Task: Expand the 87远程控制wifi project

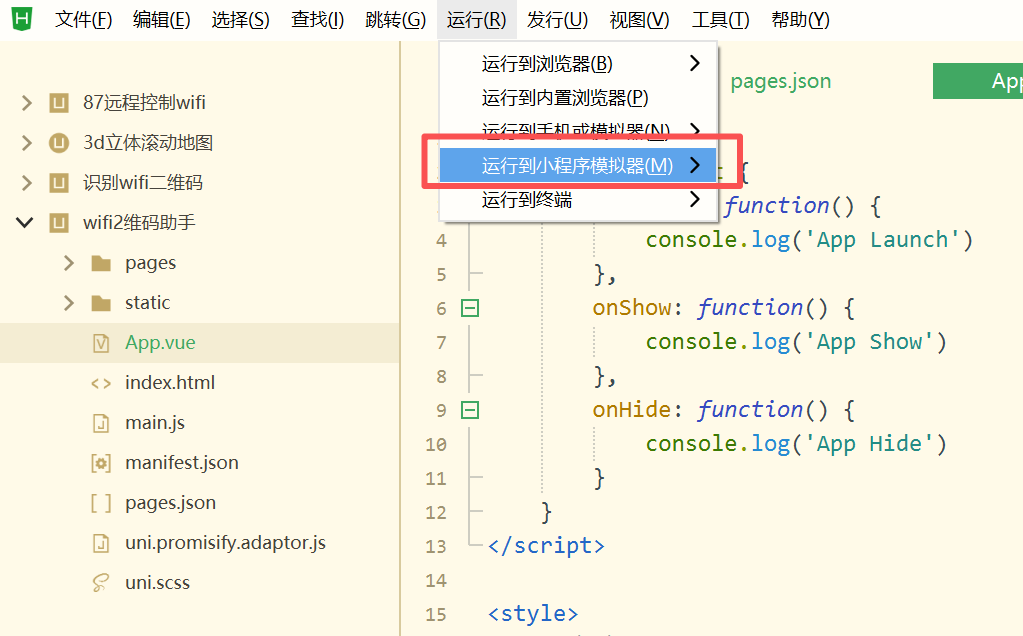Action: pos(26,103)
